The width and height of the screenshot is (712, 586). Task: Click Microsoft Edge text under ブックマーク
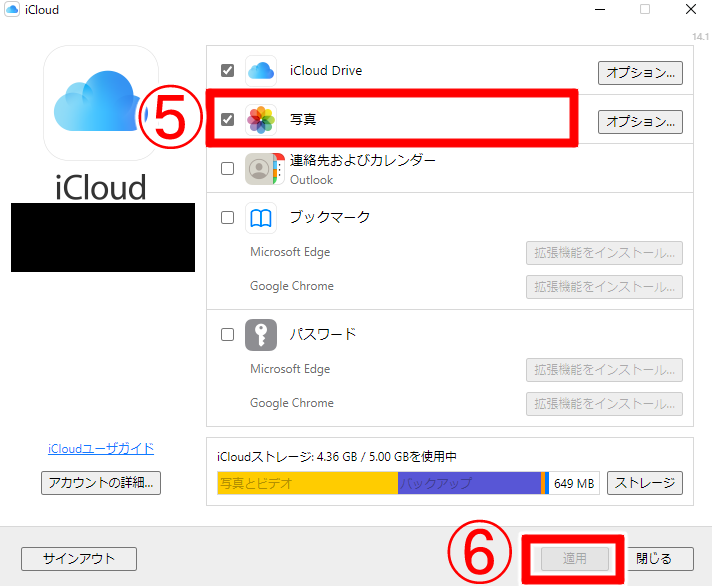[290, 252]
